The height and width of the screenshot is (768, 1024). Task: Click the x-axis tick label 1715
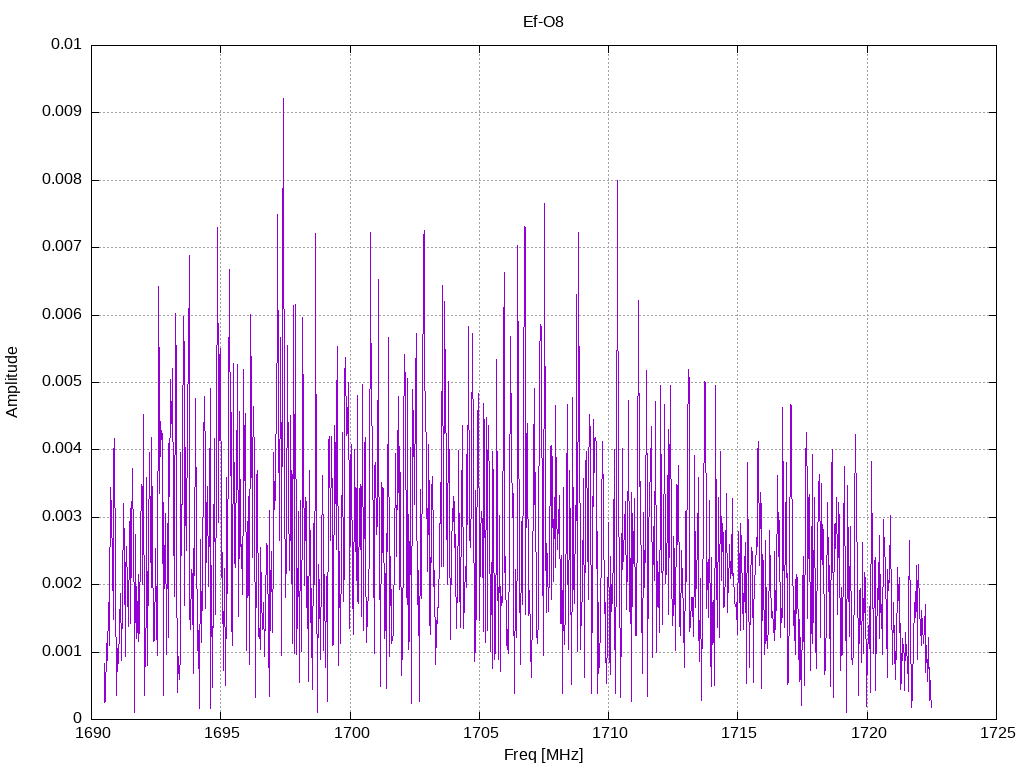(x=738, y=733)
